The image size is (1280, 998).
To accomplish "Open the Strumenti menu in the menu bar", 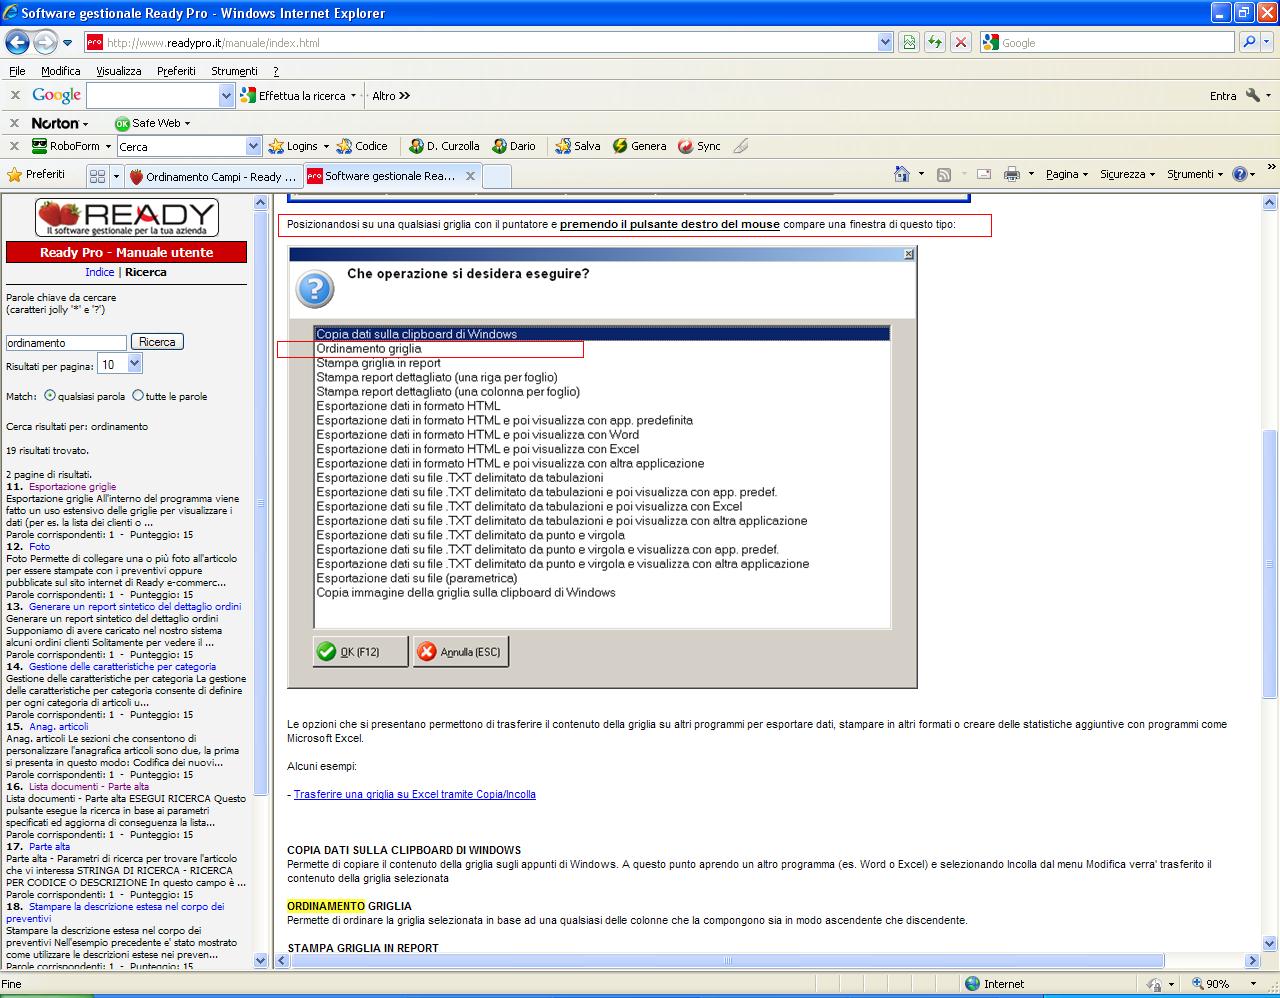I will point(234,71).
